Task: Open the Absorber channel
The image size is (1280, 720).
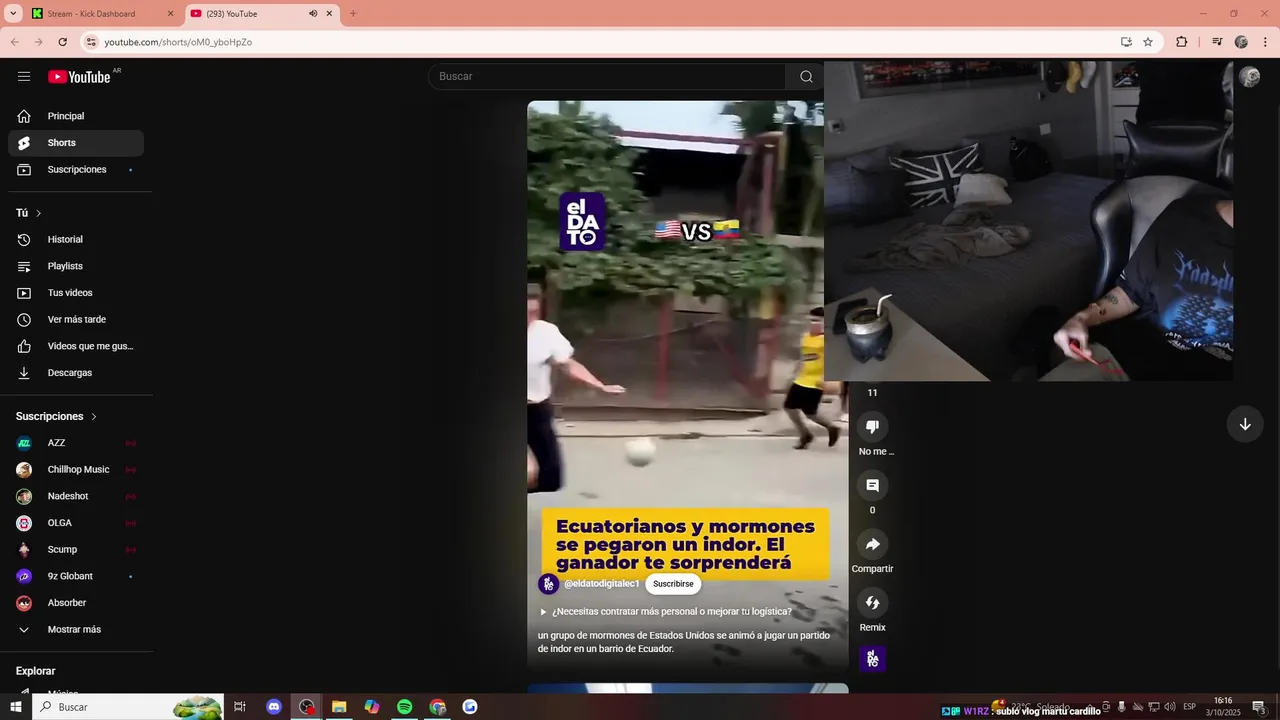Action: 76,603
